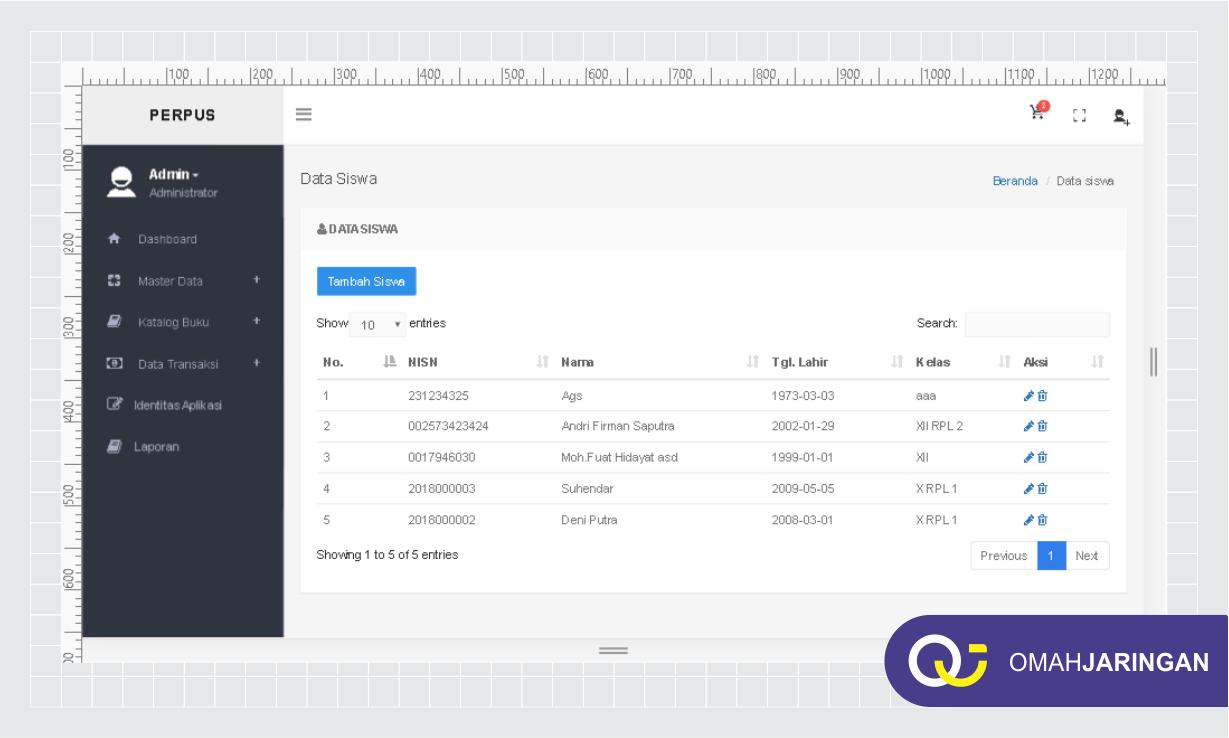1229x738 pixels.
Task: Enter fullscreen via the expand icon
Action: (1078, 116)
